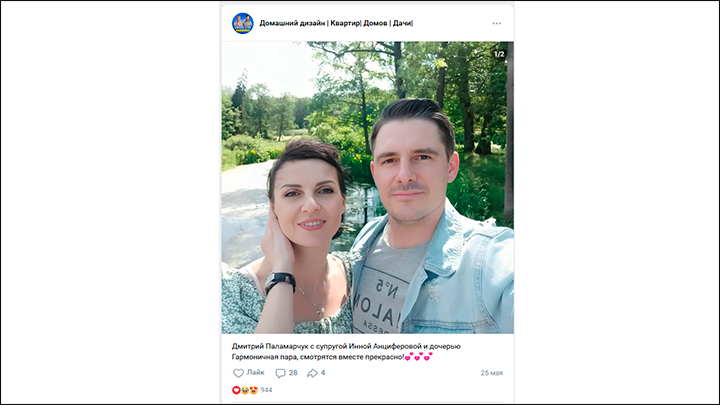Click the group avatar in the post header
The image size is (720, 405).
242,23
